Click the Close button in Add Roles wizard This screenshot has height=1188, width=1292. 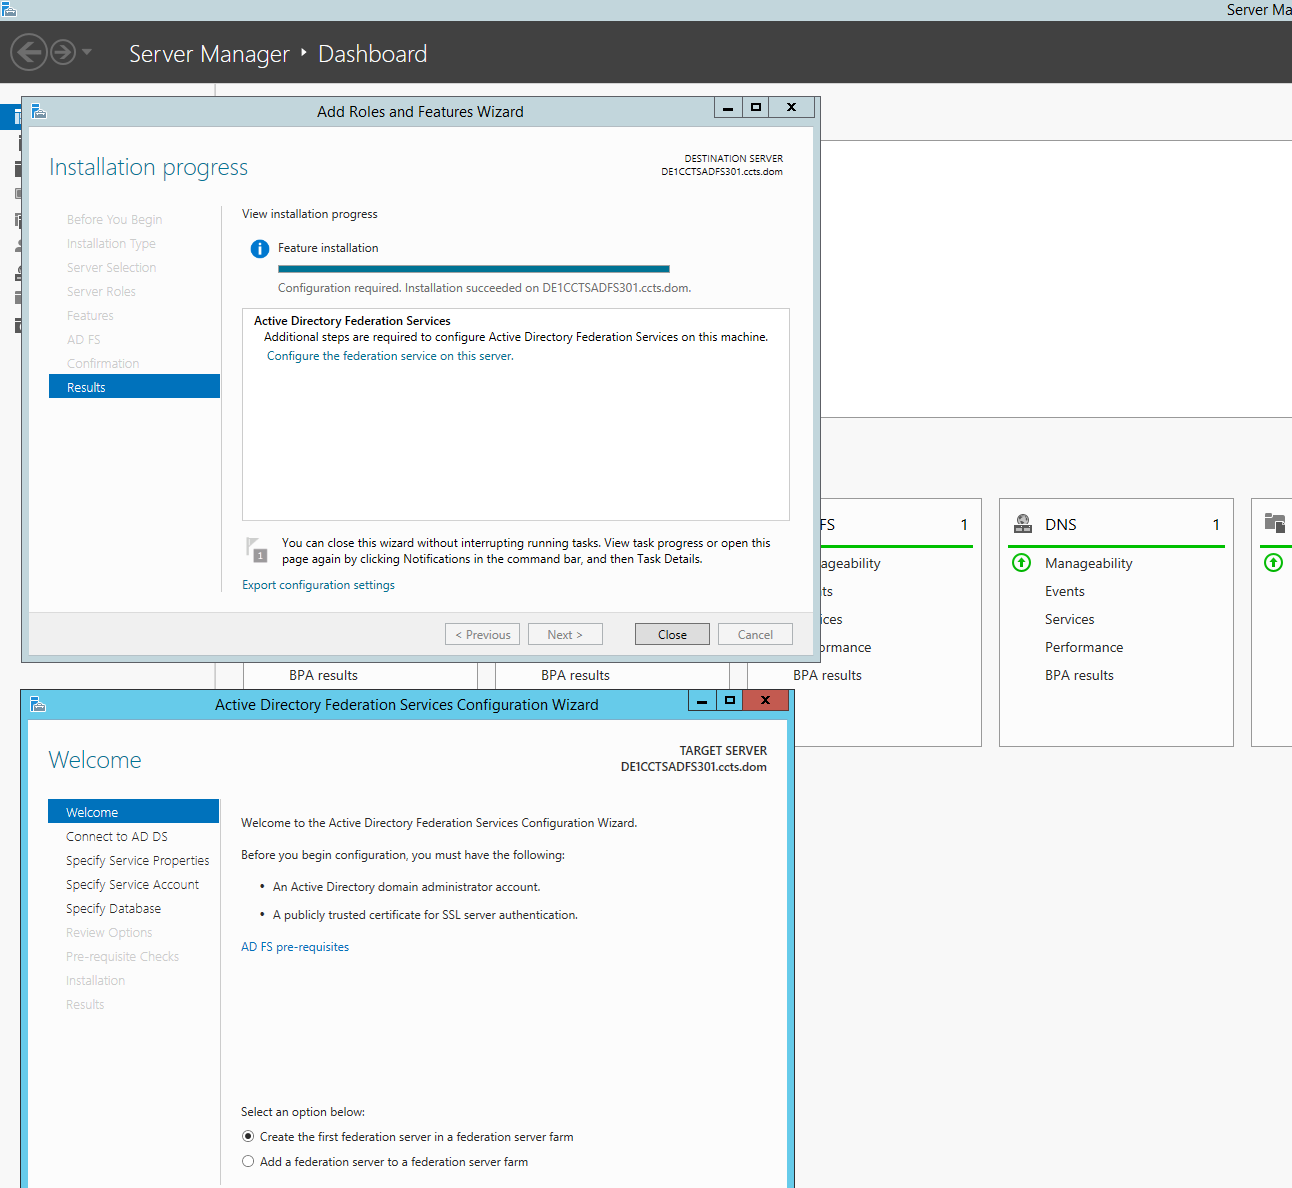[x=672, y=634]
